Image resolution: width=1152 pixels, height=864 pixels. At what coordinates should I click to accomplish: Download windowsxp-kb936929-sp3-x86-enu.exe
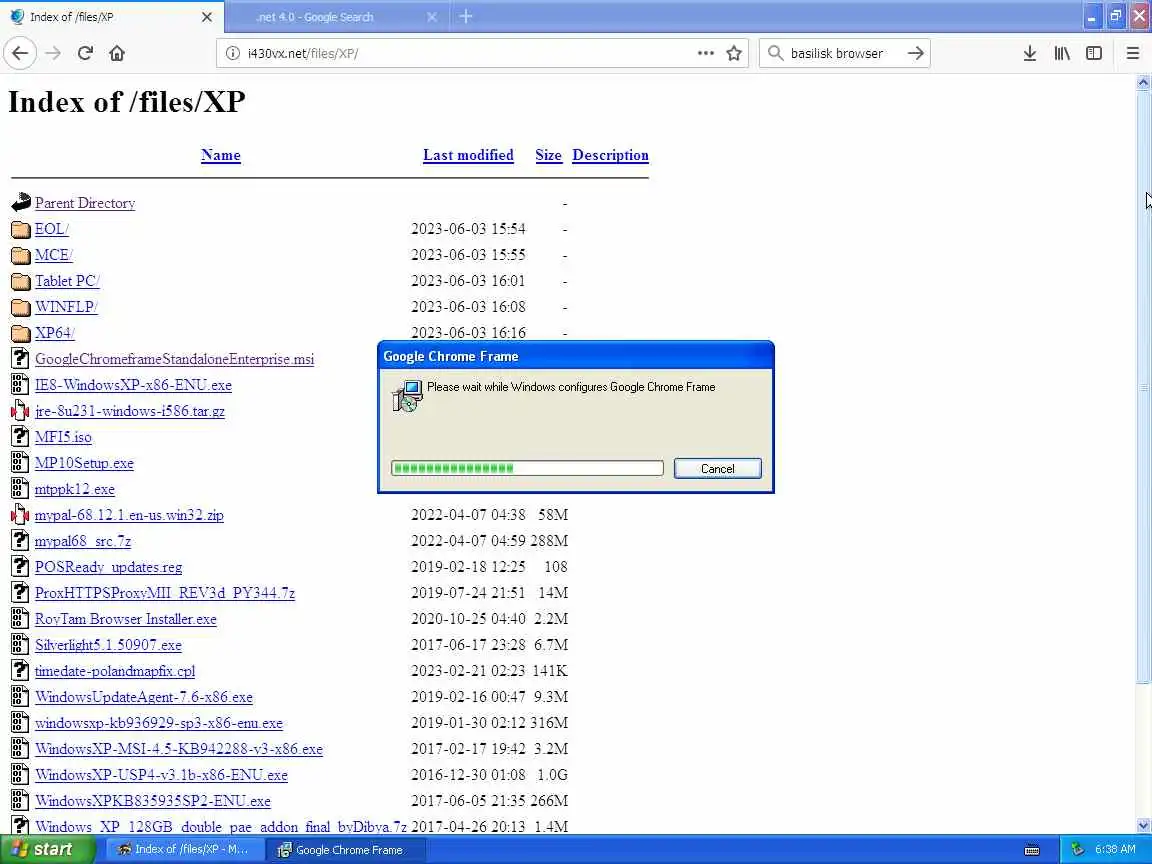click(159, 723)
